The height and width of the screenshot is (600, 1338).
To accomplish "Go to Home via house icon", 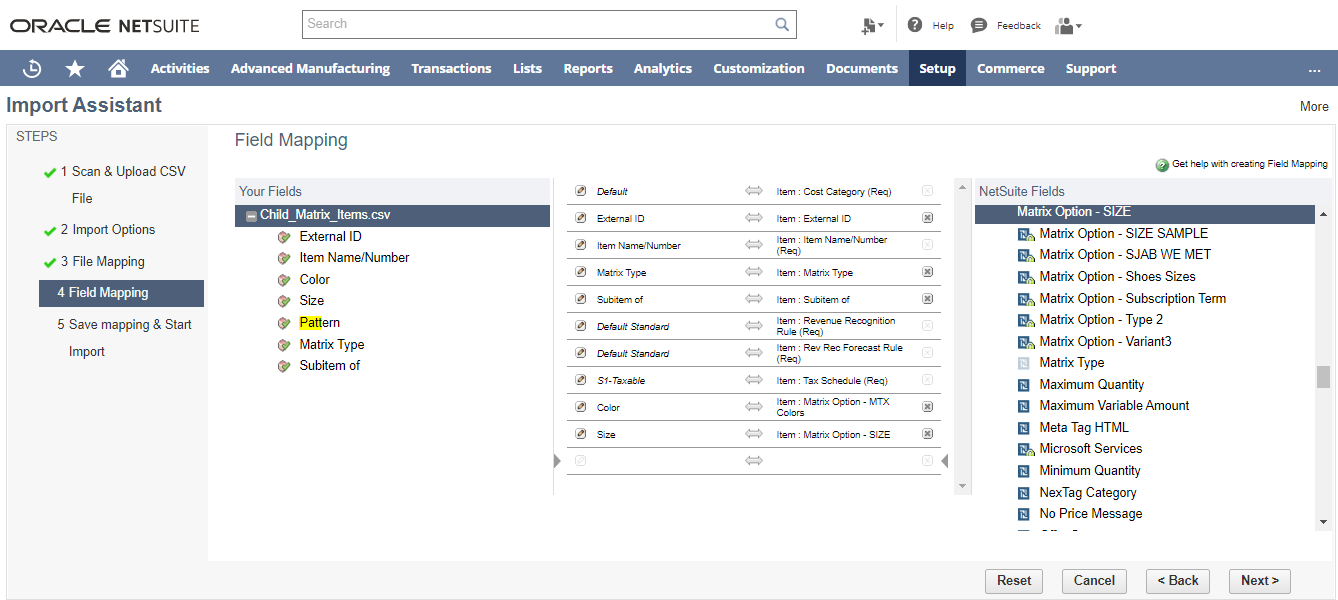I will pos(118,68).
